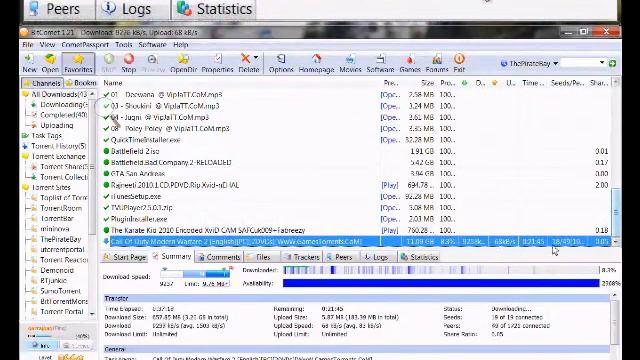
Task: Open the Software menu
Action: pos(152,44)
